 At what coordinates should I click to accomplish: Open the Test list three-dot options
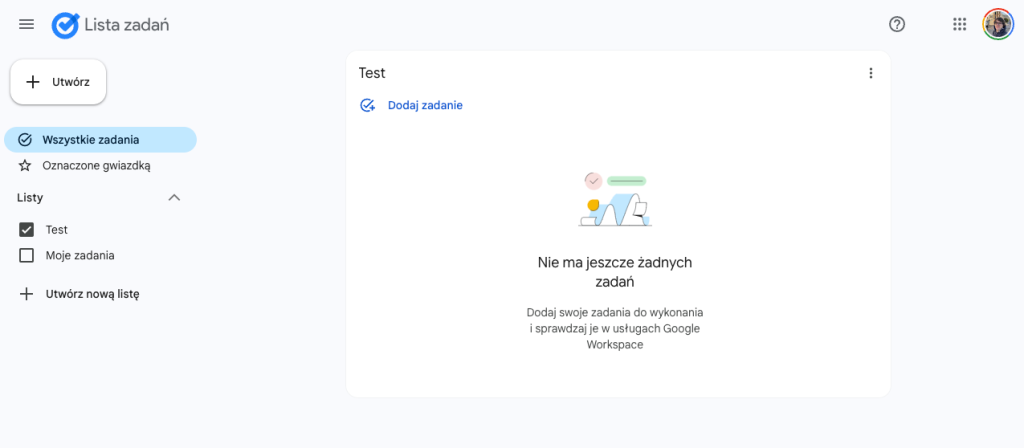(870, 73)
